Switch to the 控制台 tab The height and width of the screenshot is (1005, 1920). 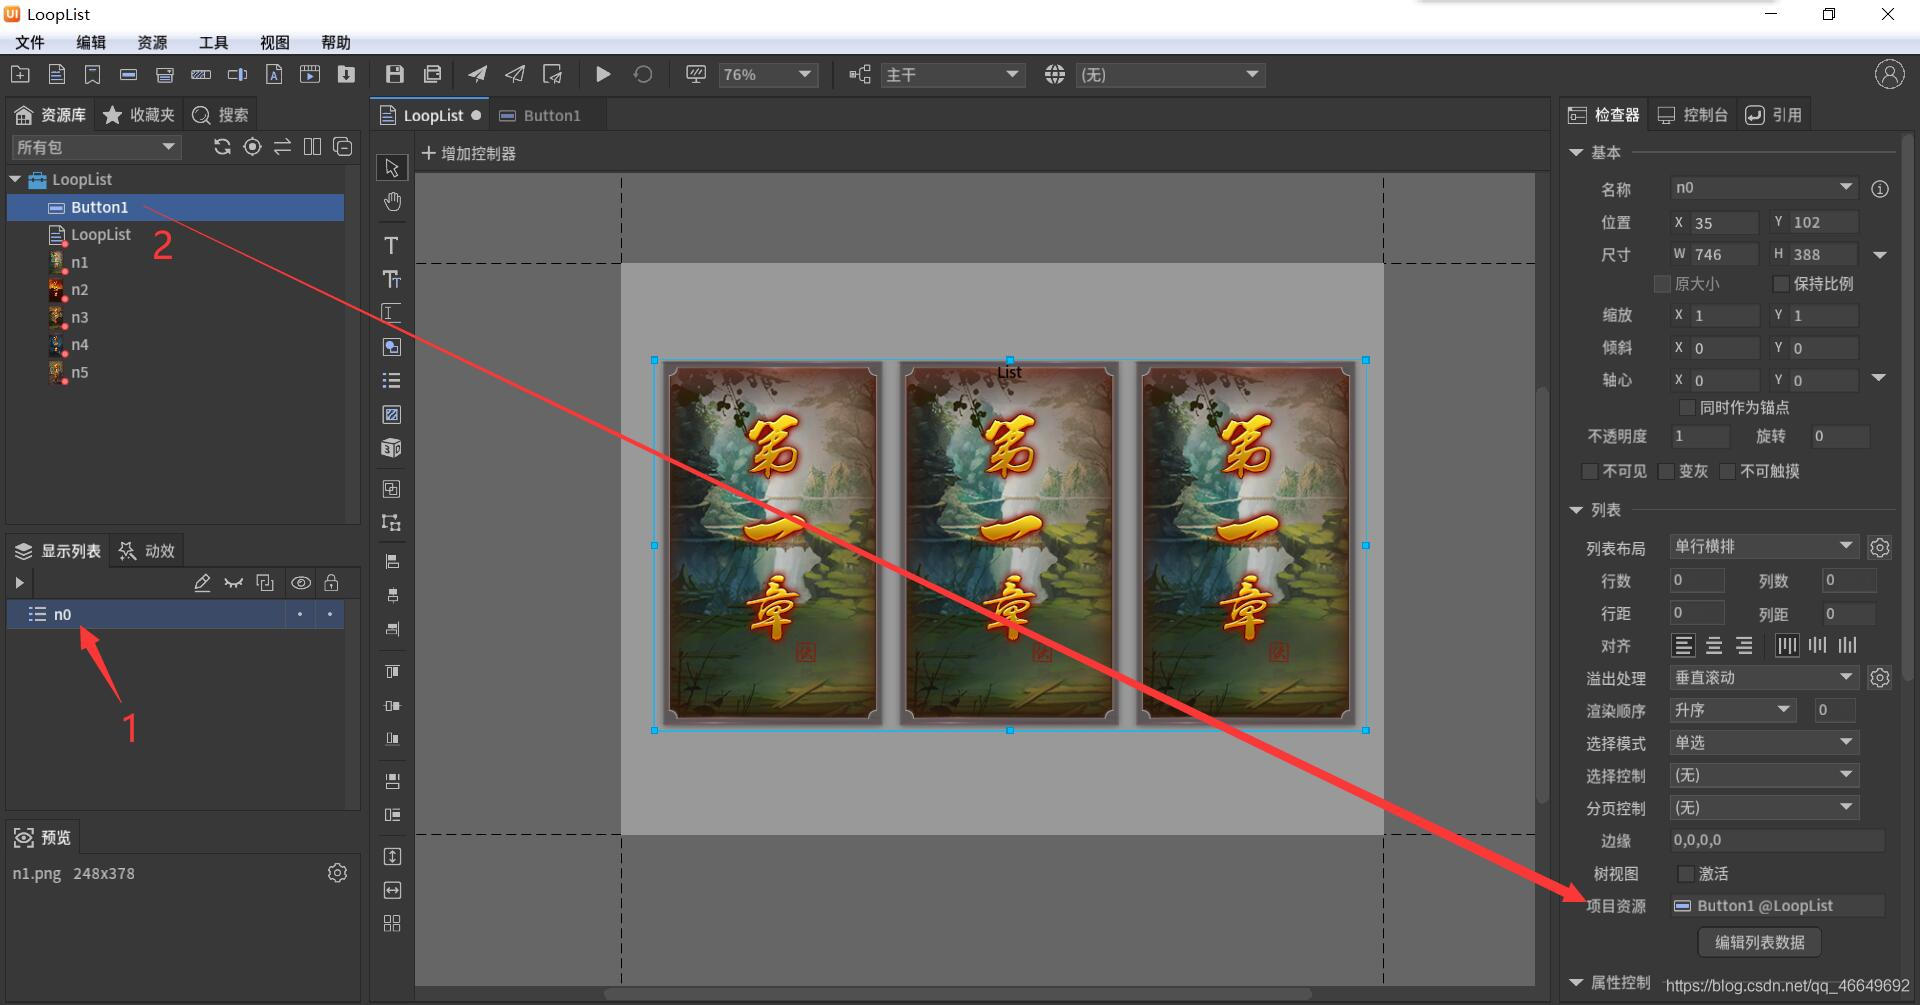[x=1693, y=115]
